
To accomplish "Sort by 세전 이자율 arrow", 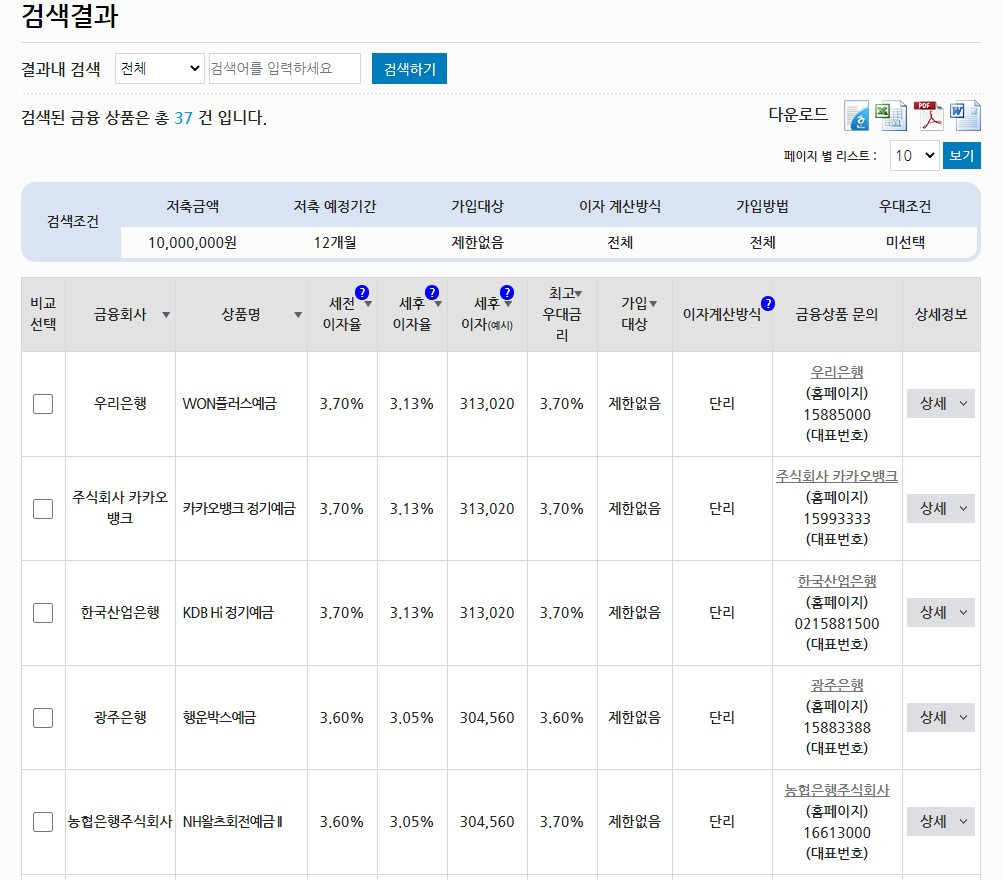I will pos(368,304).
